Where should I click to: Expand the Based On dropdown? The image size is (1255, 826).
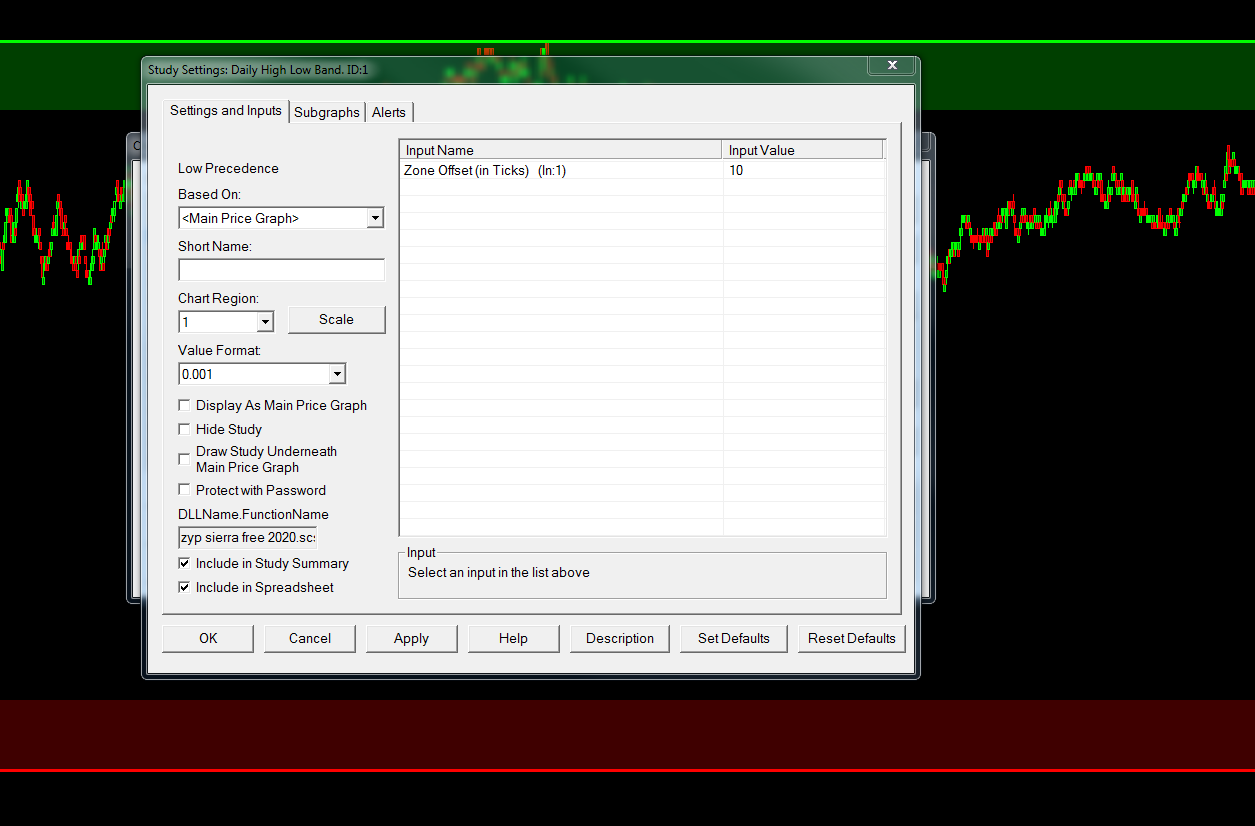281,218
